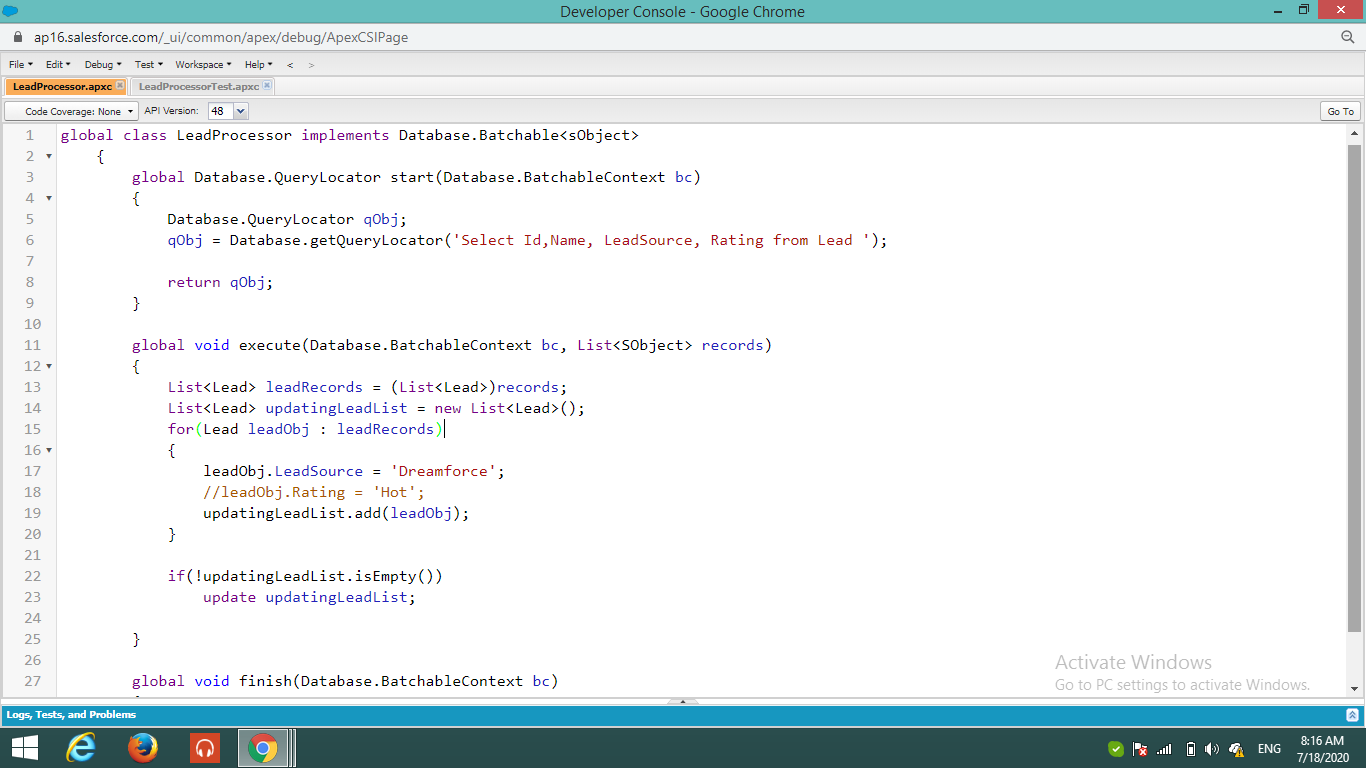The image size is (1366, 768).
Task: Click 'LeadProcessor' class name on line 1
Action: (234, 135)
